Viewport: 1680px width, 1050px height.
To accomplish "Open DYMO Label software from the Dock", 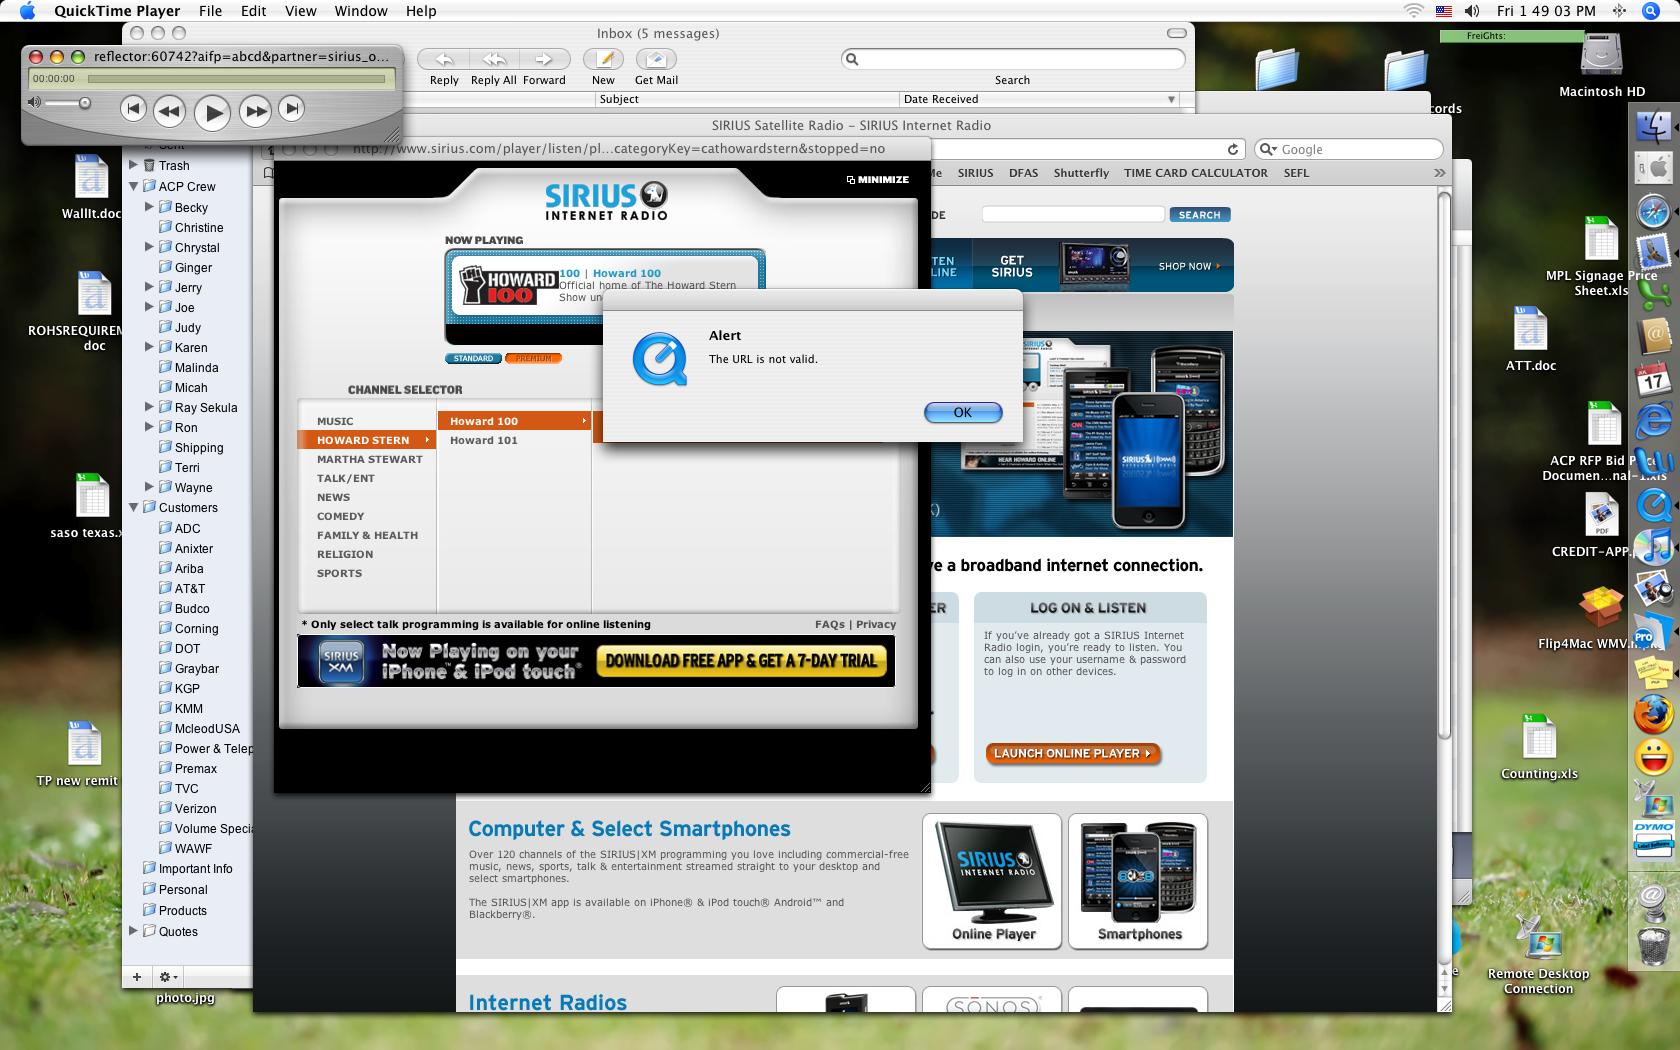I will click(1654, 840).
